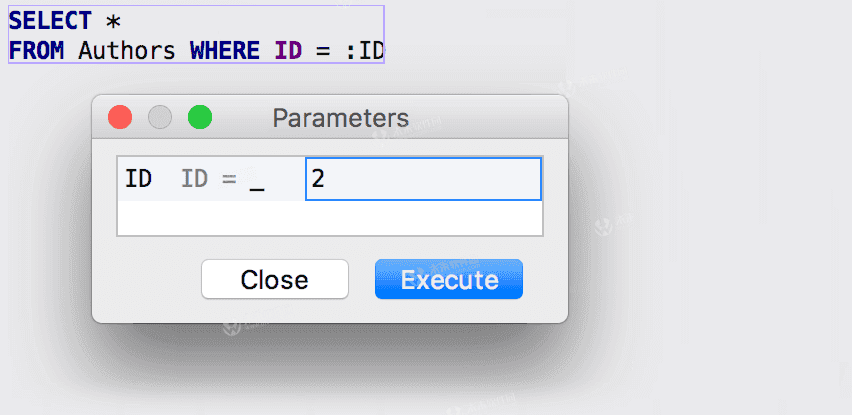Click the equals sign in the SQL query
Image resolution: width=852 pixels, height=415 pixels.
tap(323, 51)
